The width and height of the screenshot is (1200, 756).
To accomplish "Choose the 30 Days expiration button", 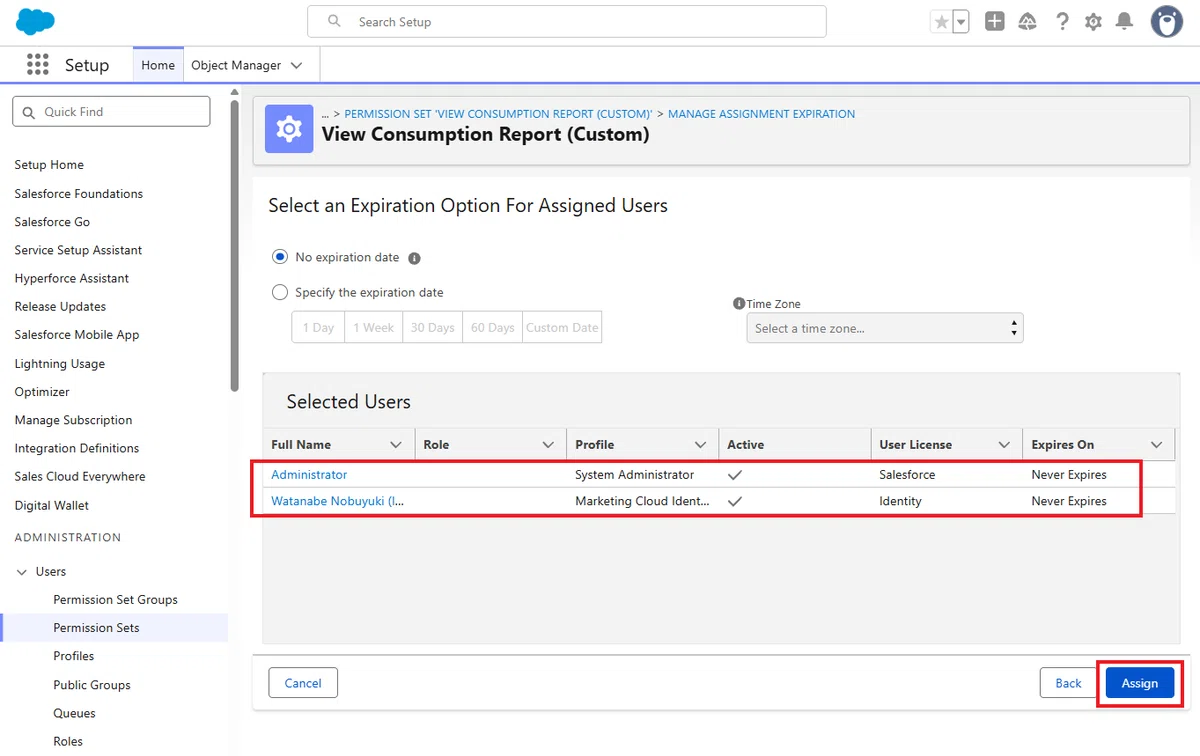I will tap(432, 328).
